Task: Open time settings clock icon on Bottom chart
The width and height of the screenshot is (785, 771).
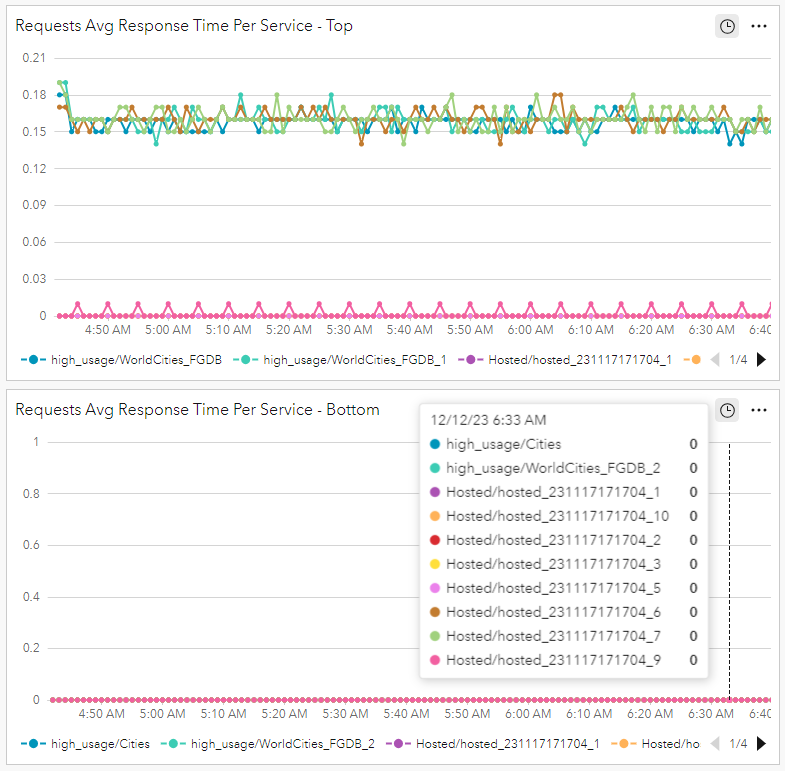Action: coord(727,410)
